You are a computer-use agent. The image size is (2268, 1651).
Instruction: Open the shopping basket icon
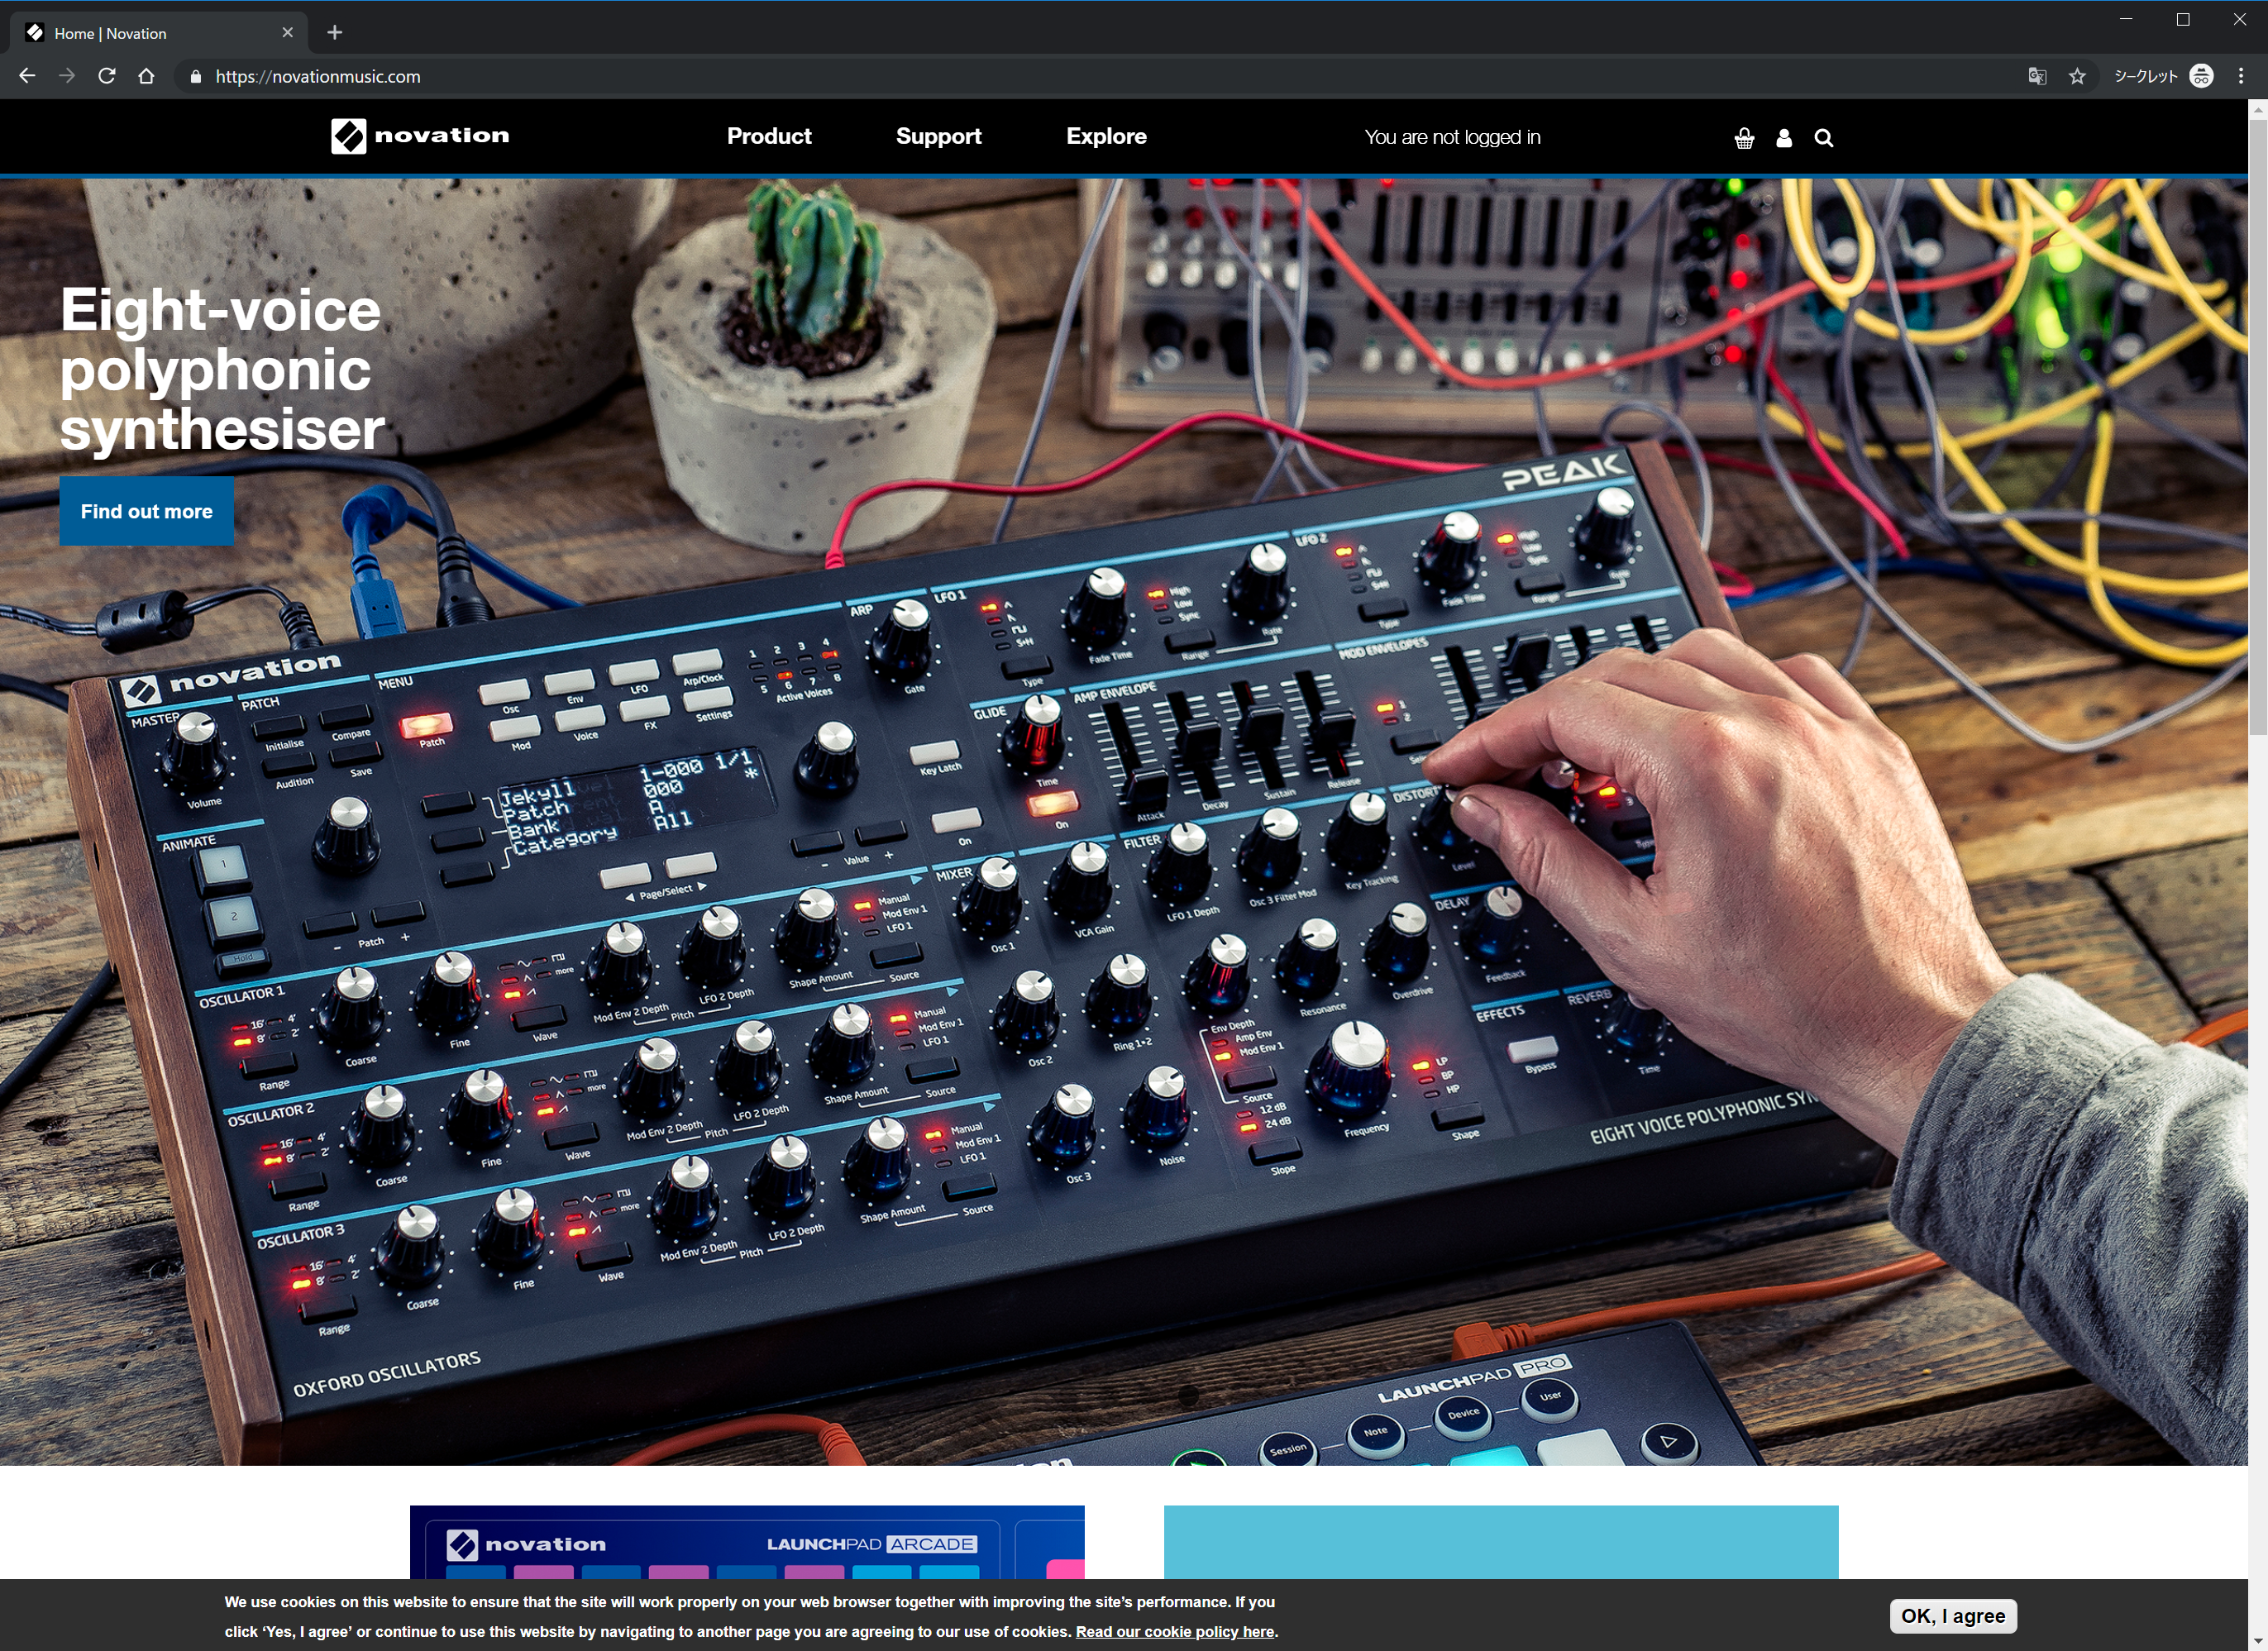click(1744, 138)
